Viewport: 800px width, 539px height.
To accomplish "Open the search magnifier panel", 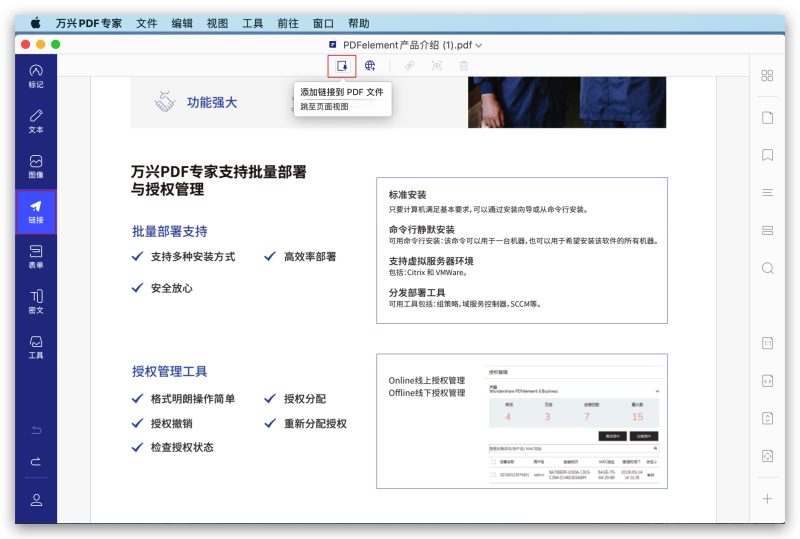I will click(767, 268).
